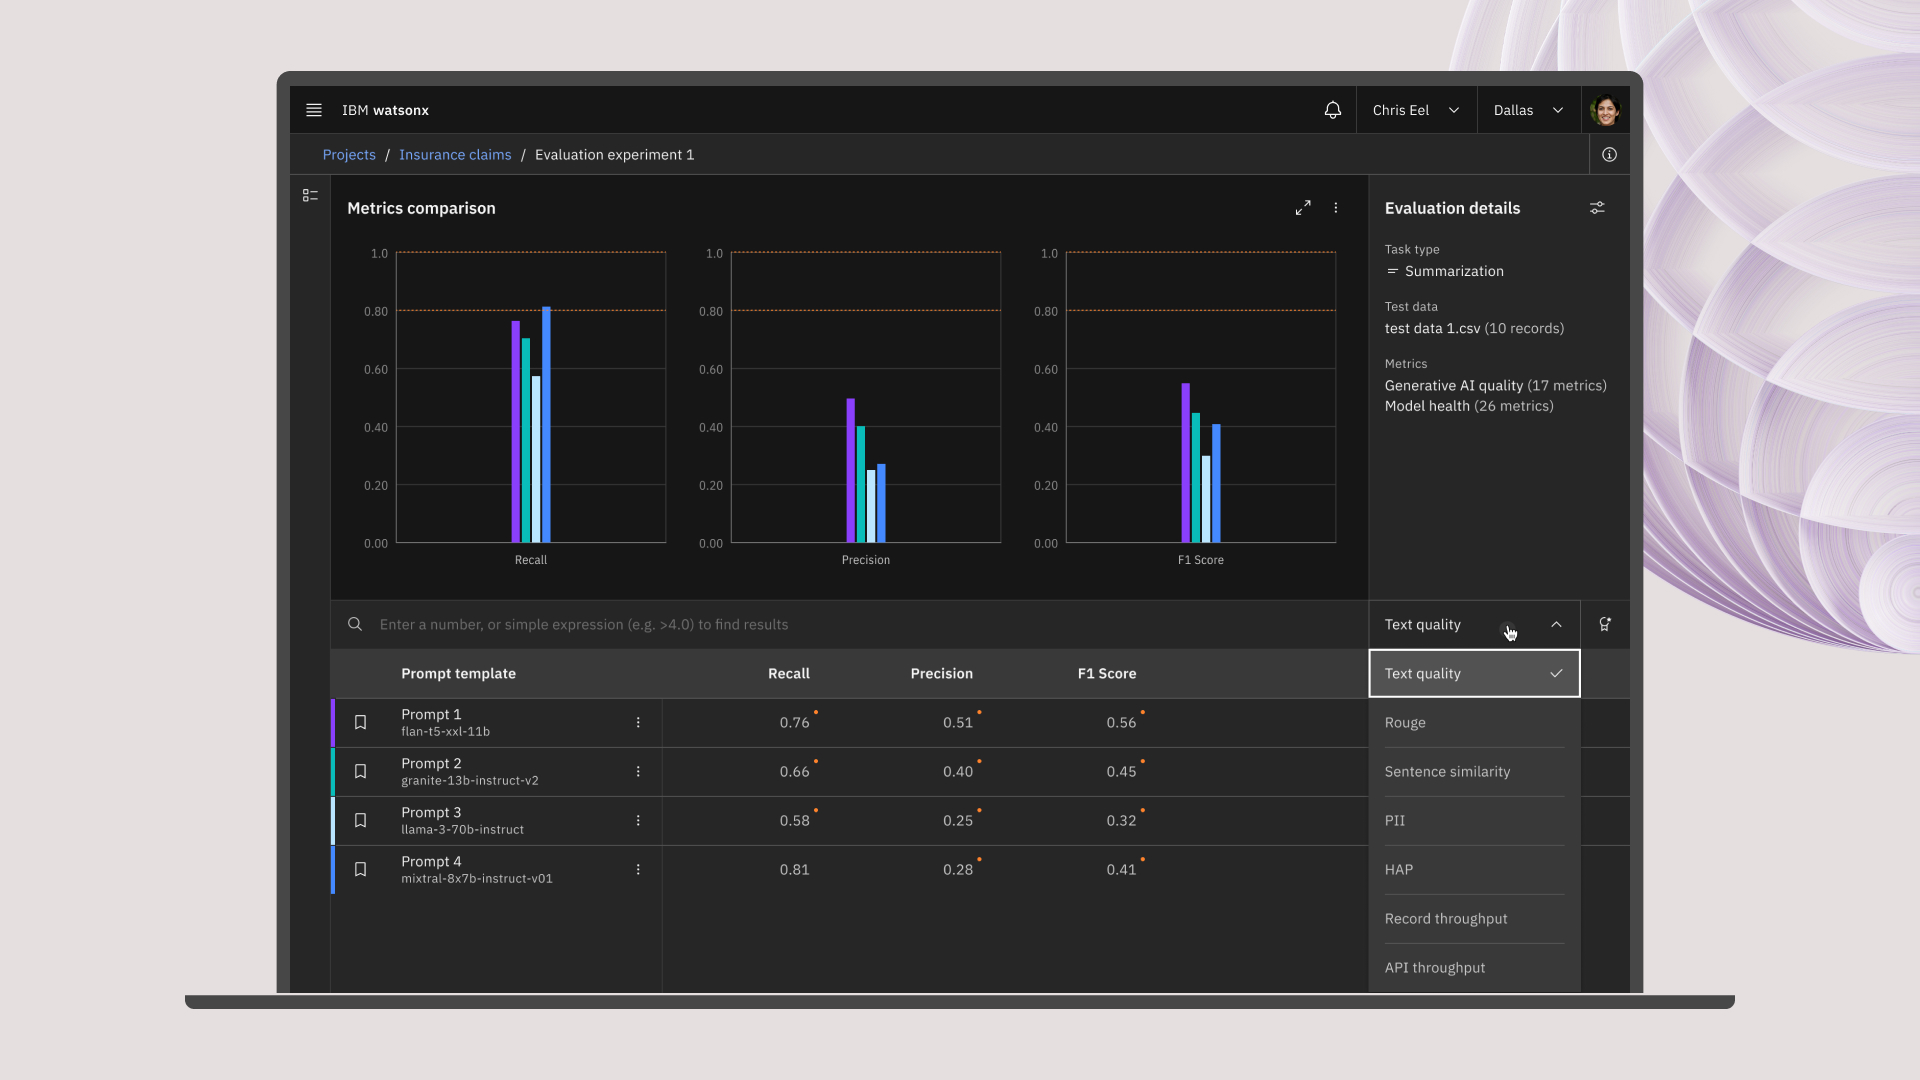This screenshot has width=1920, height=1080.
Task: Click the Precision chart
Action: point(866,397)
